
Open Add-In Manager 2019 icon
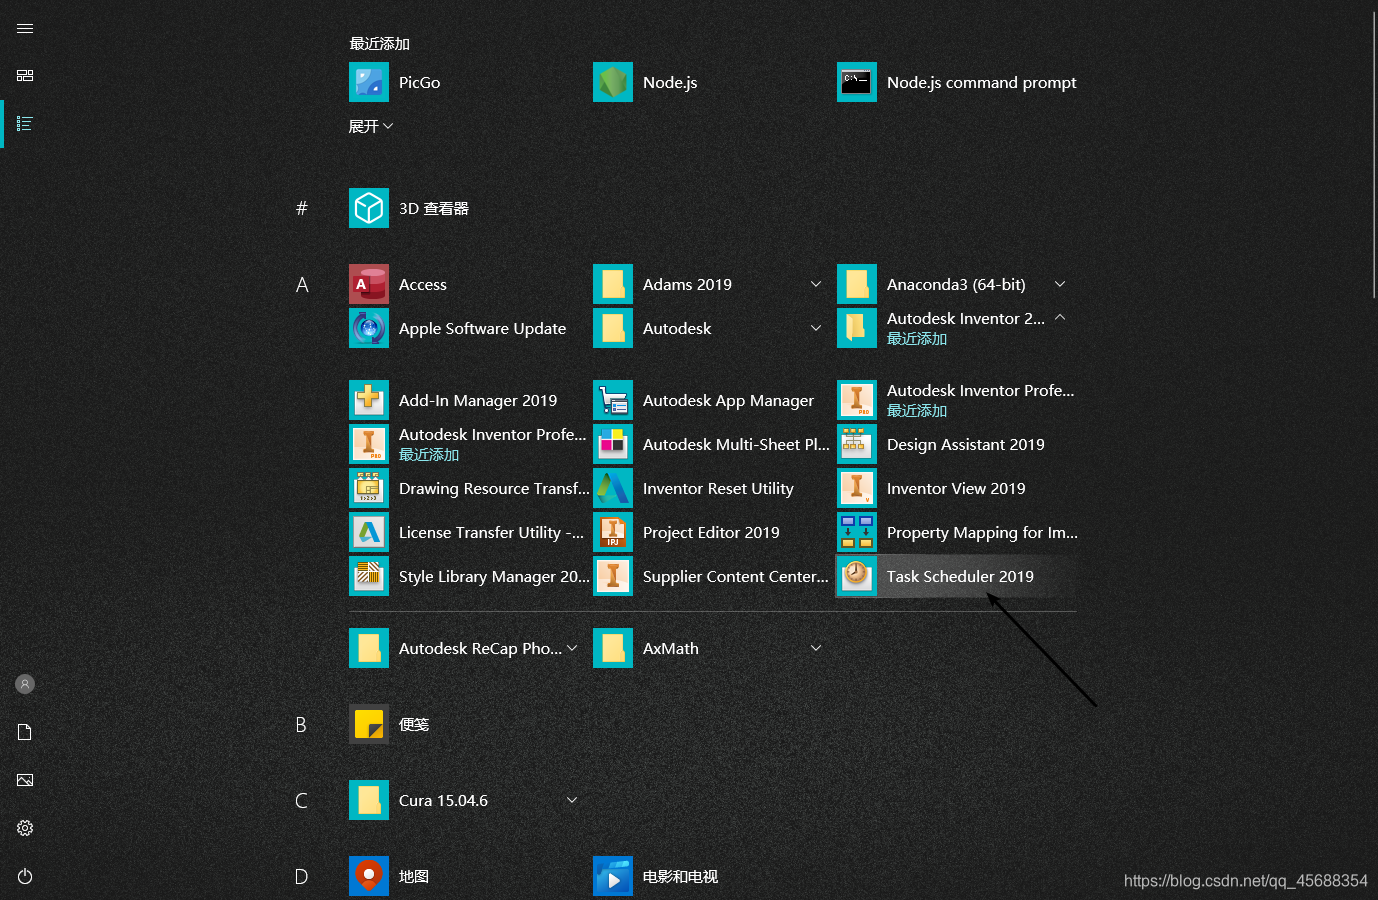369,400
